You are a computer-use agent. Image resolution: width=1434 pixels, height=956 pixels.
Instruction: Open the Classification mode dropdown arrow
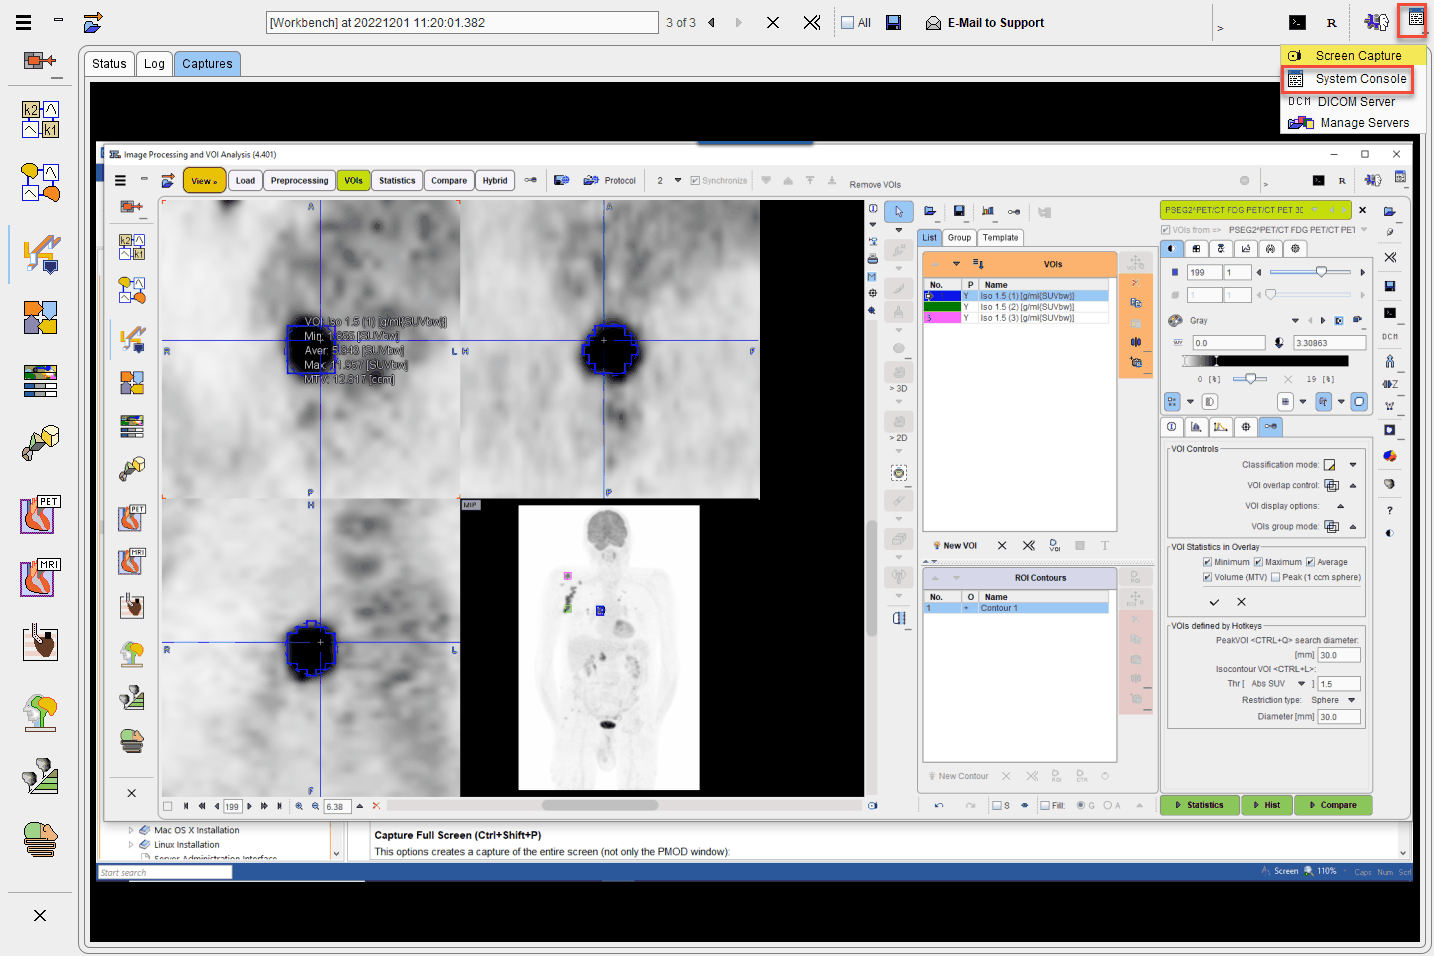(1353, 465)
